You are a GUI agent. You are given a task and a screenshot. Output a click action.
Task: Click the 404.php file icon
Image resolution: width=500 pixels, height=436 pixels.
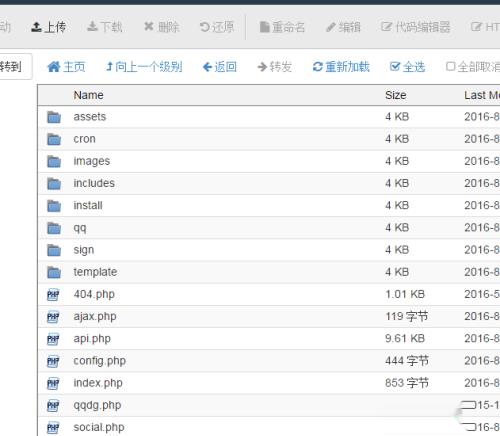(53, 295)
